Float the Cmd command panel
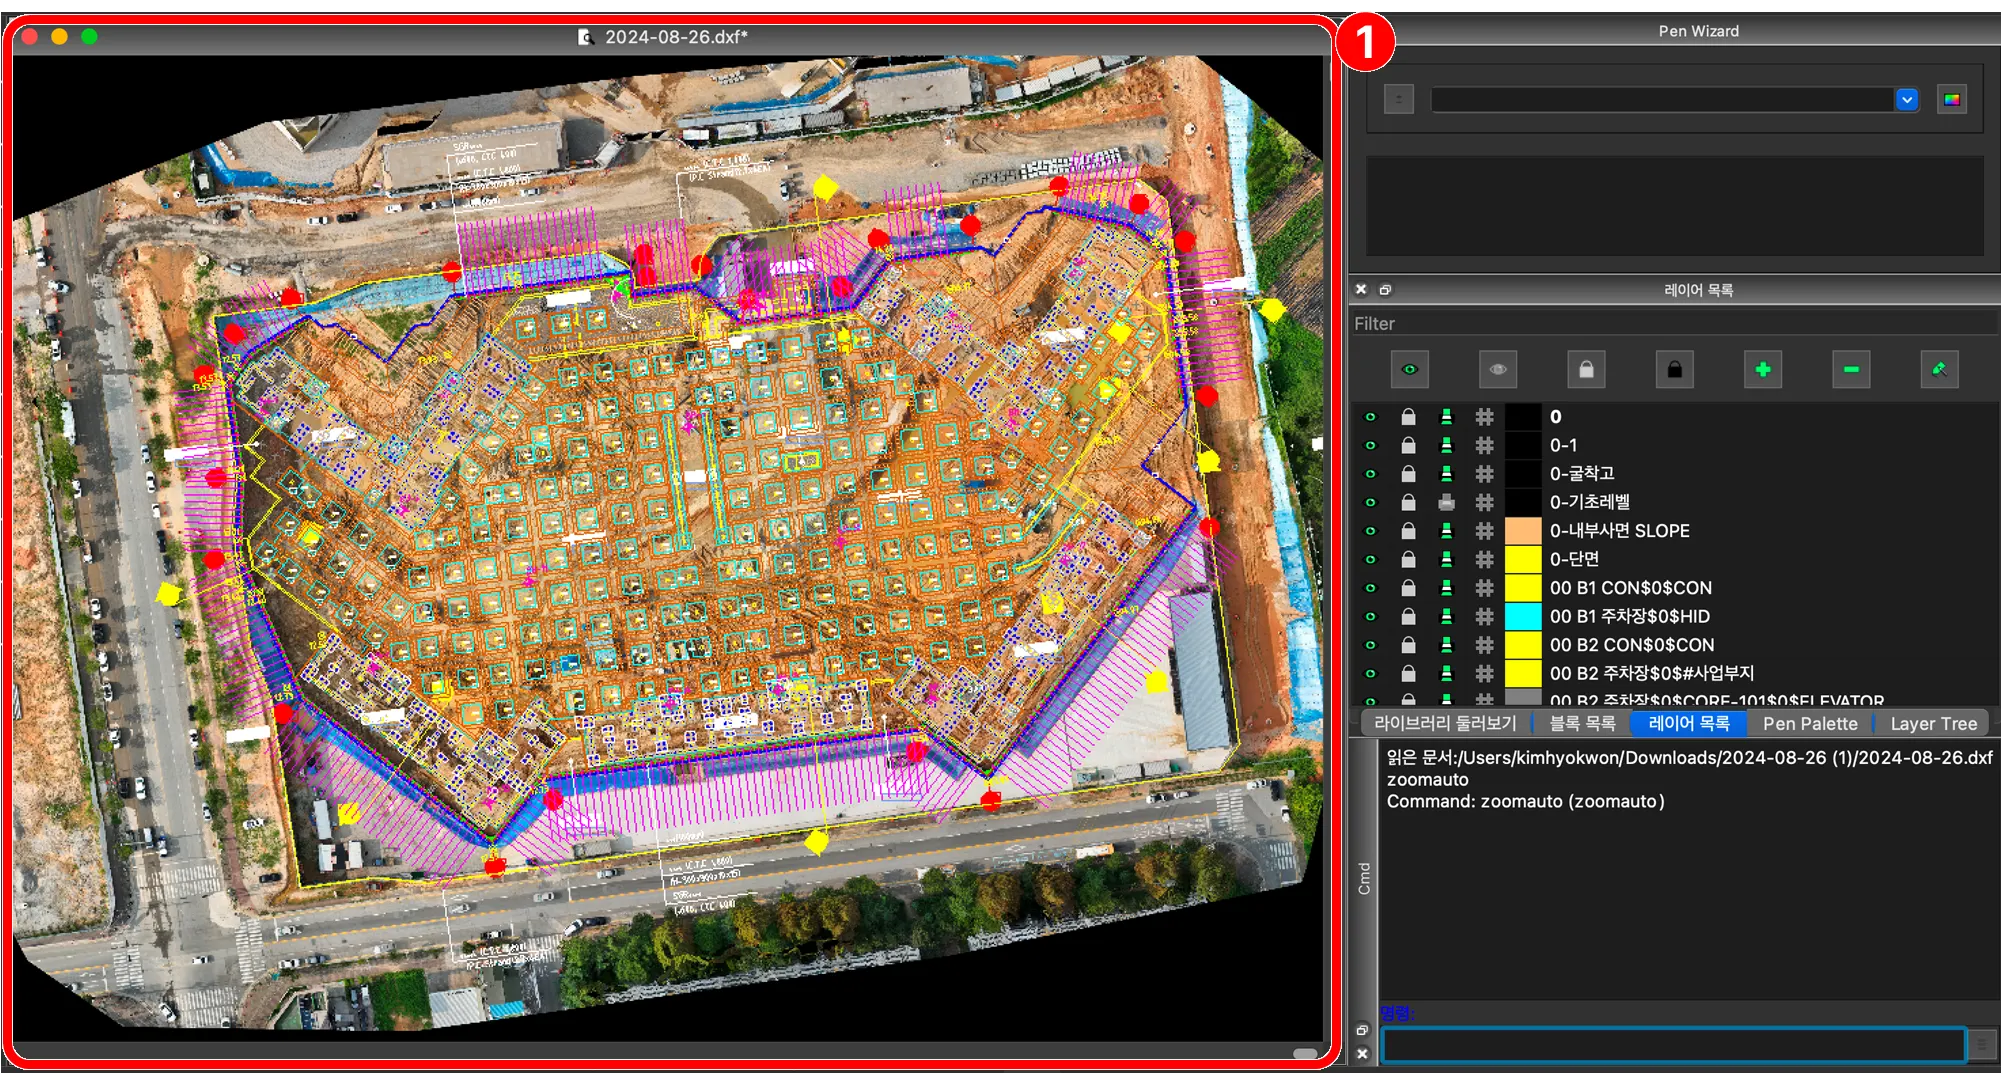2001x1073 pixels. [1362, 1030]
